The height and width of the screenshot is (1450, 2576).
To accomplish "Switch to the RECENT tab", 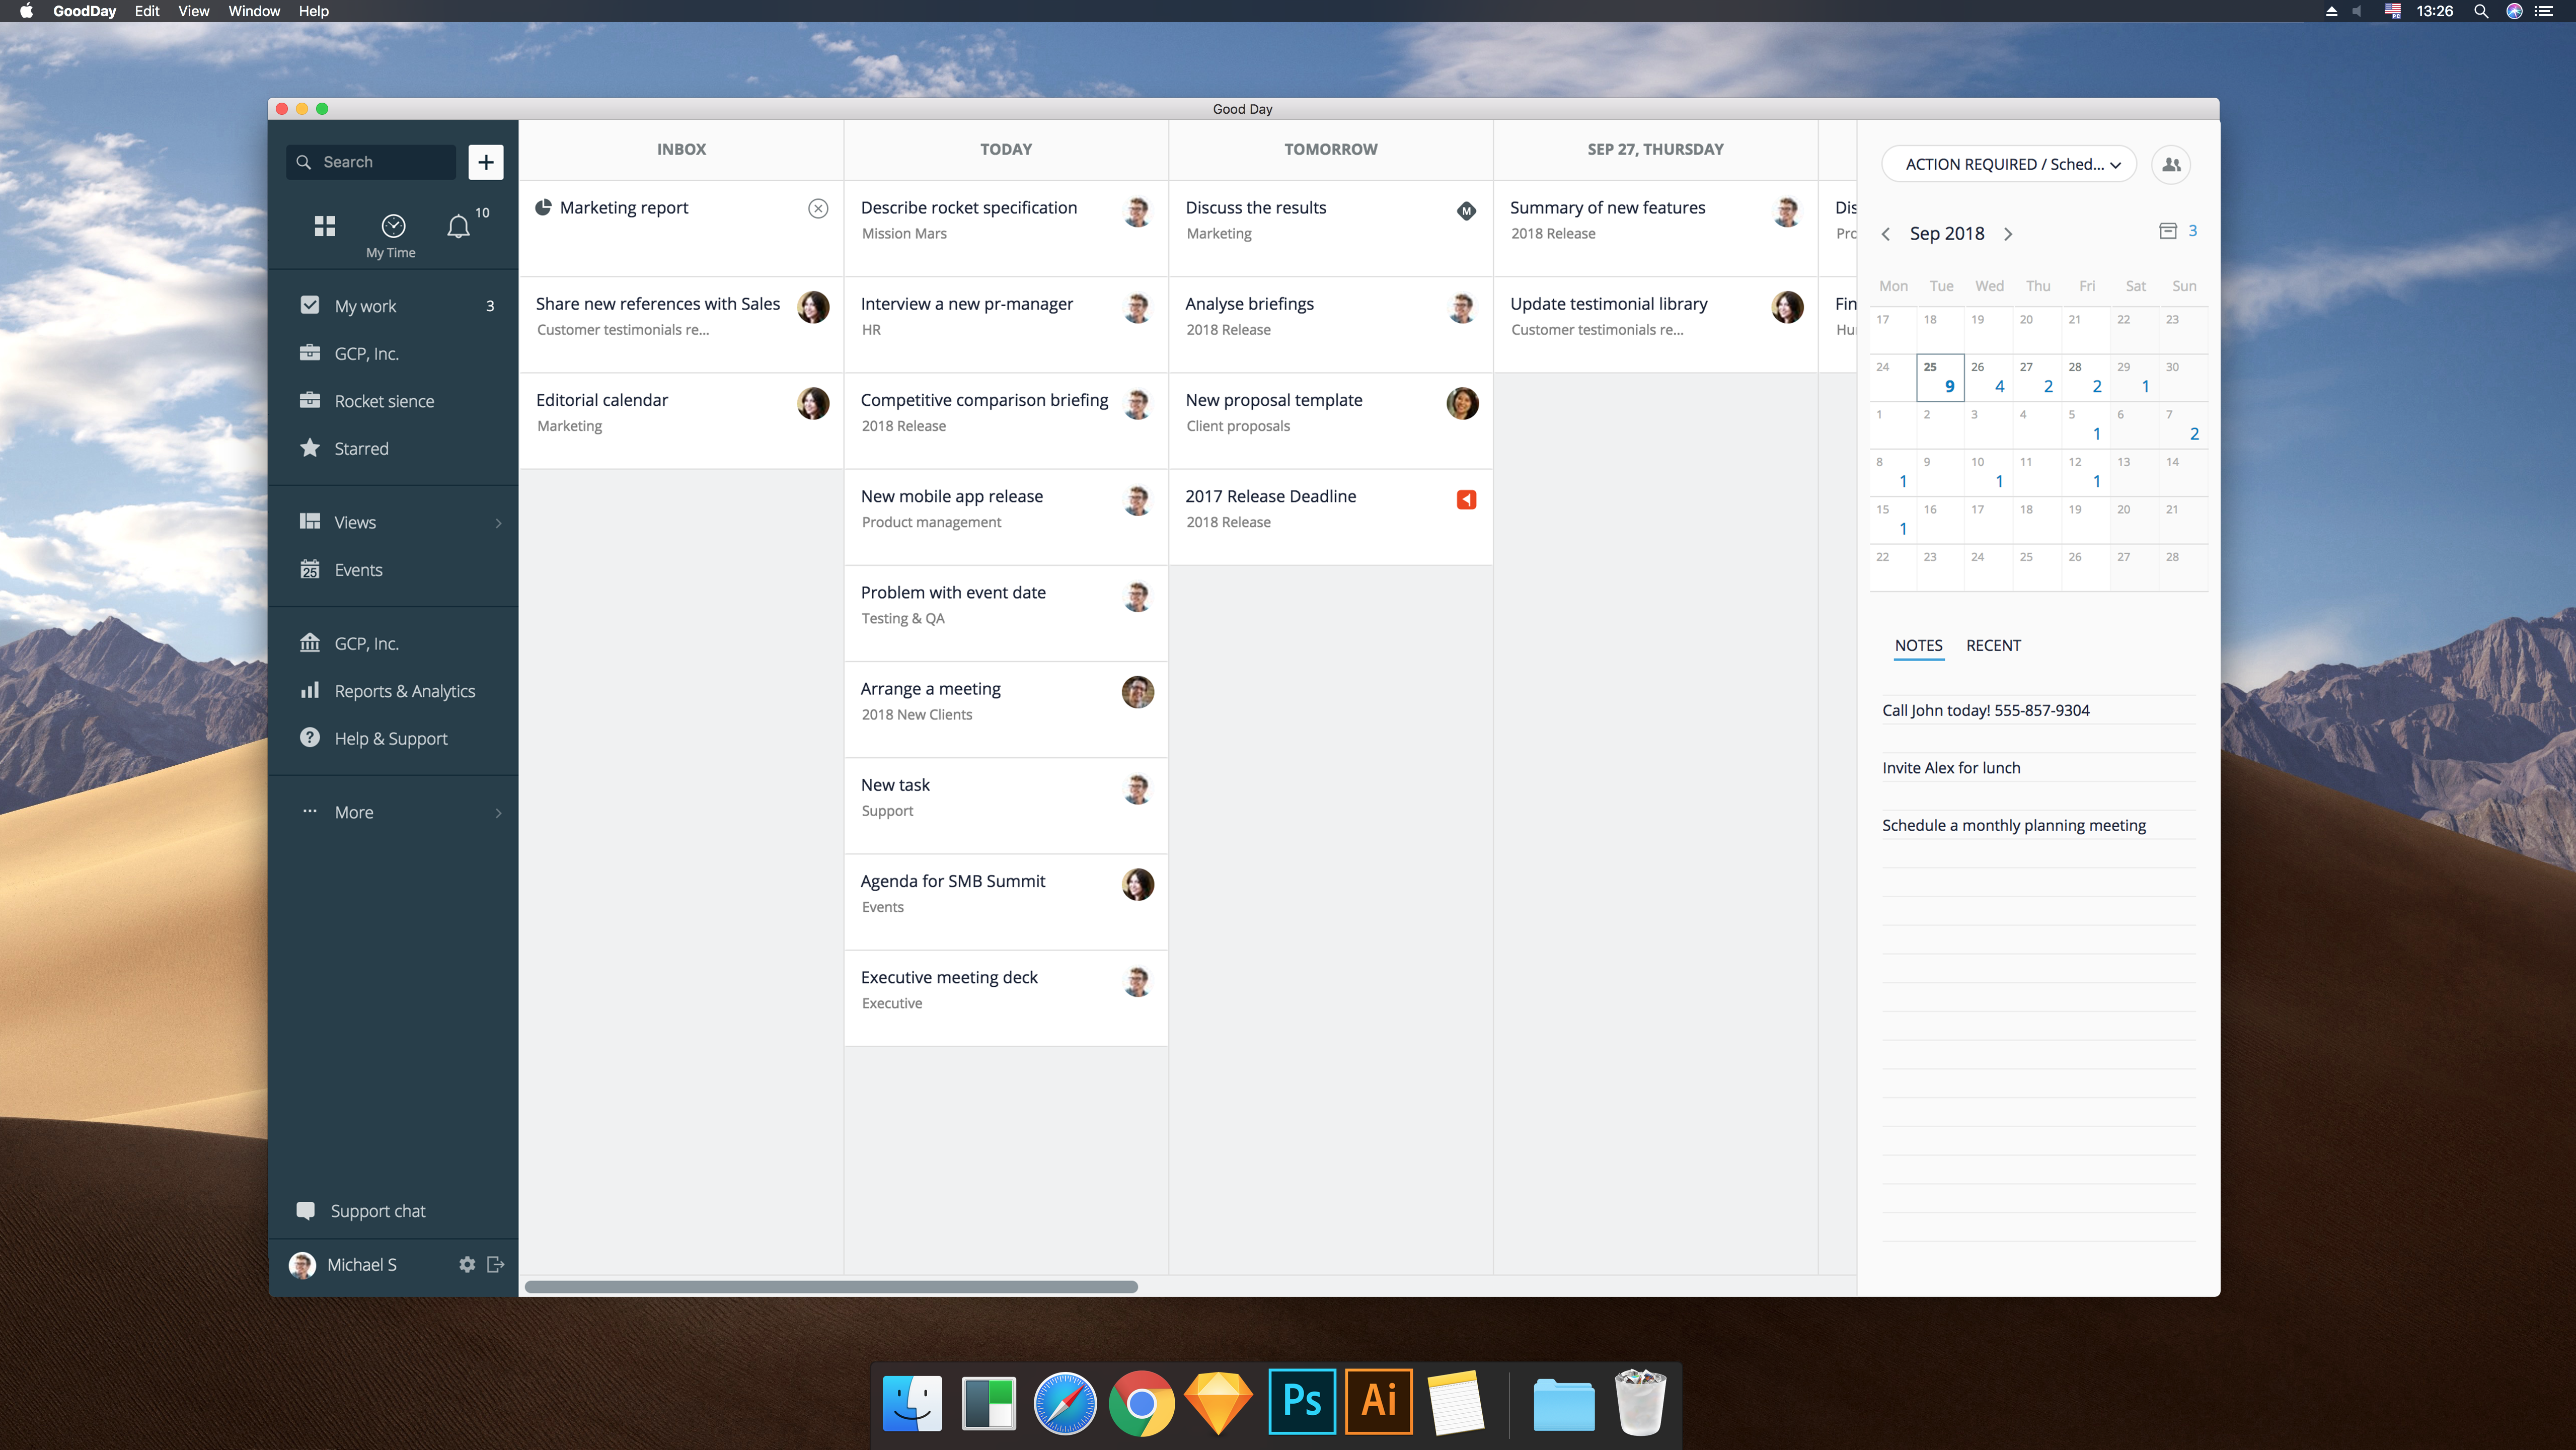I will coord(1993,645).
